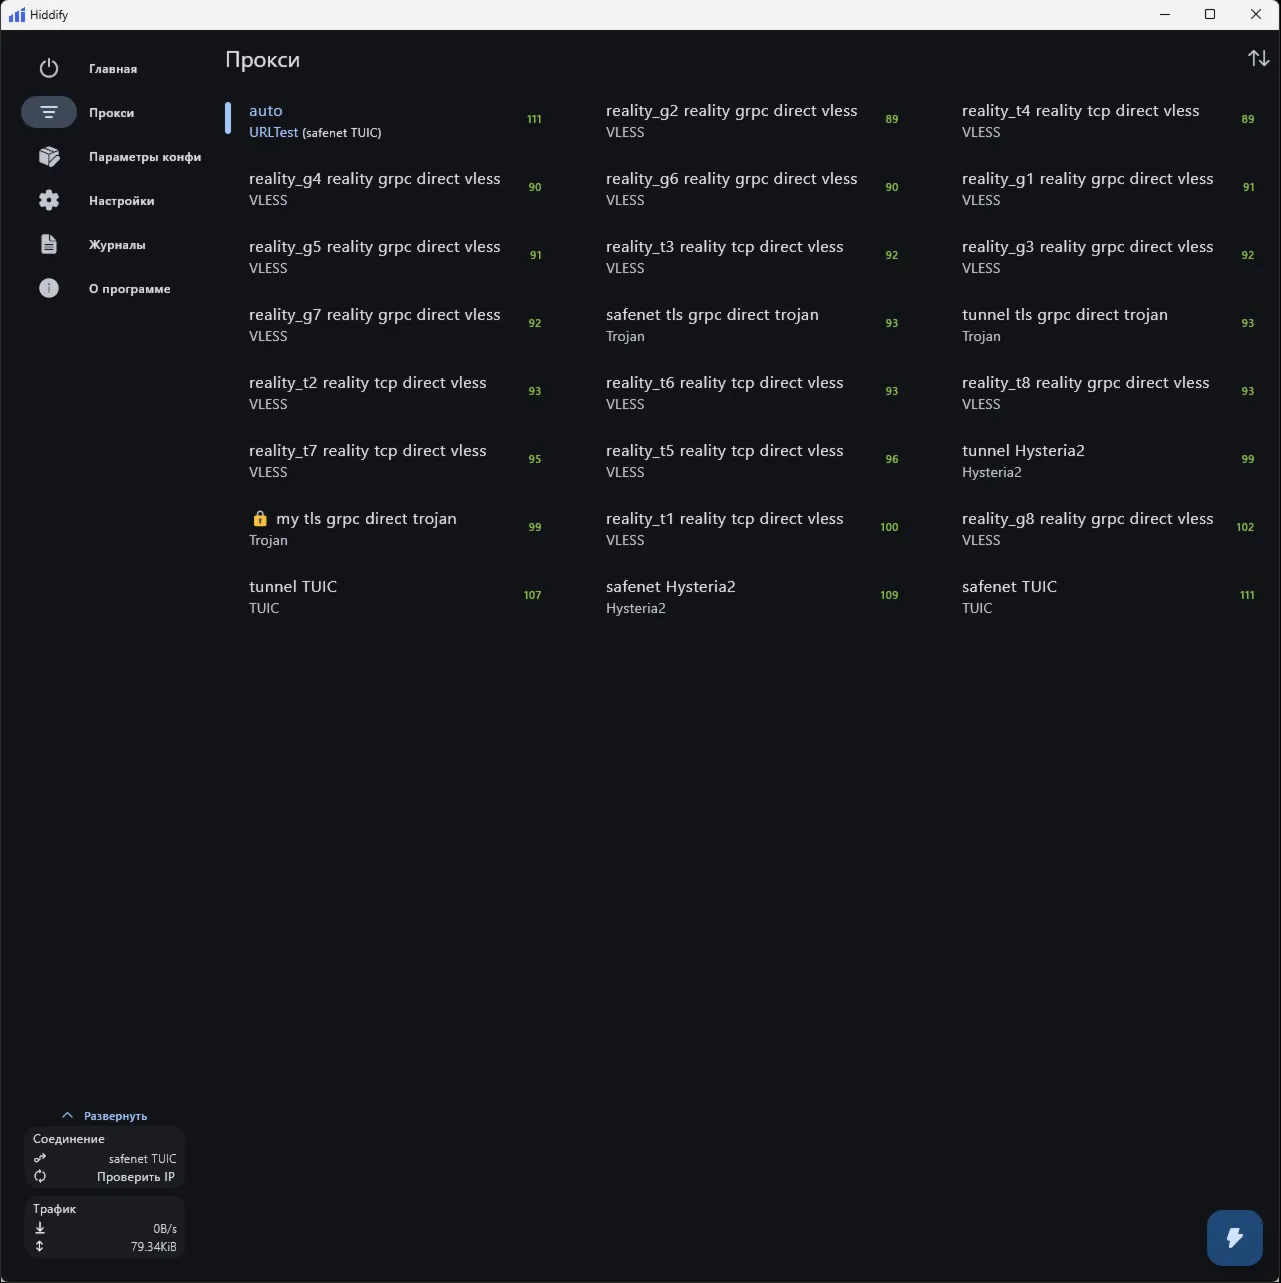1281x1283 pixels.
Task: Open the Прокси filter icon in sidebar
Action: pyautogui.click(x=49, y=113)
